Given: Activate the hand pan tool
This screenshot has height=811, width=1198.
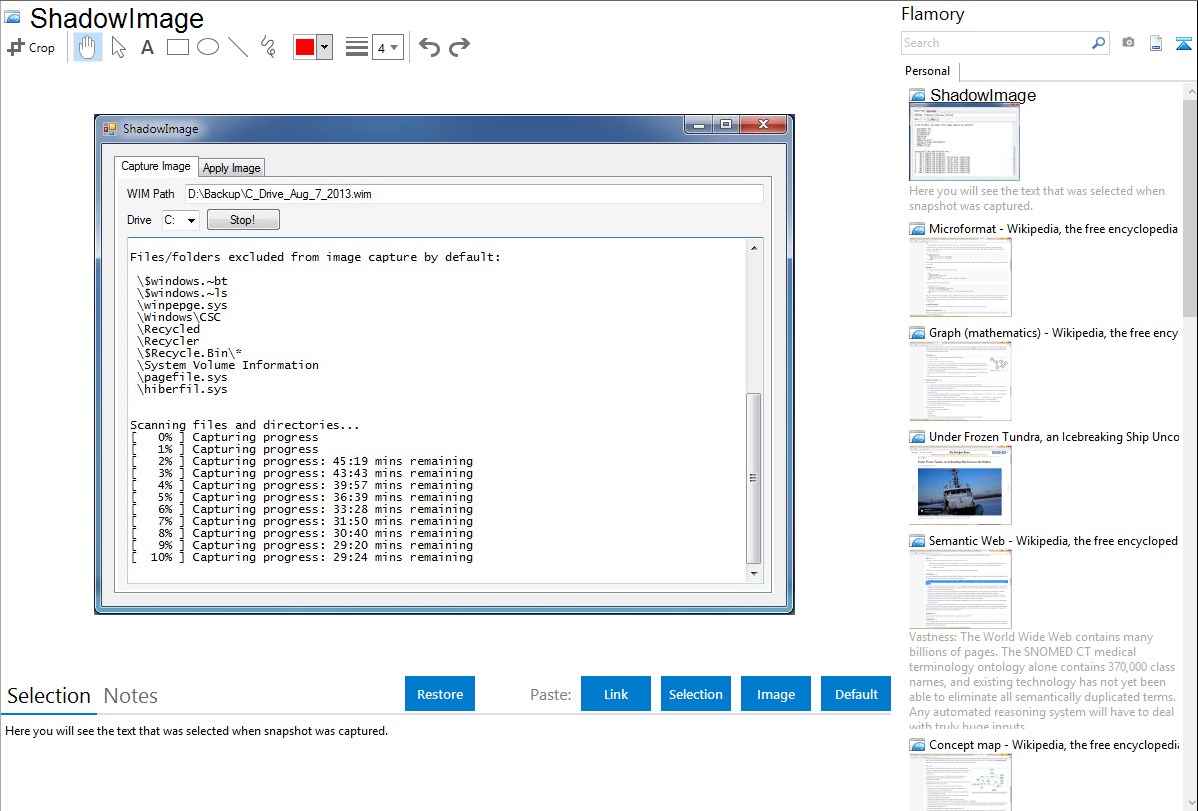Looking at the screenshot, I should (88, 47).
